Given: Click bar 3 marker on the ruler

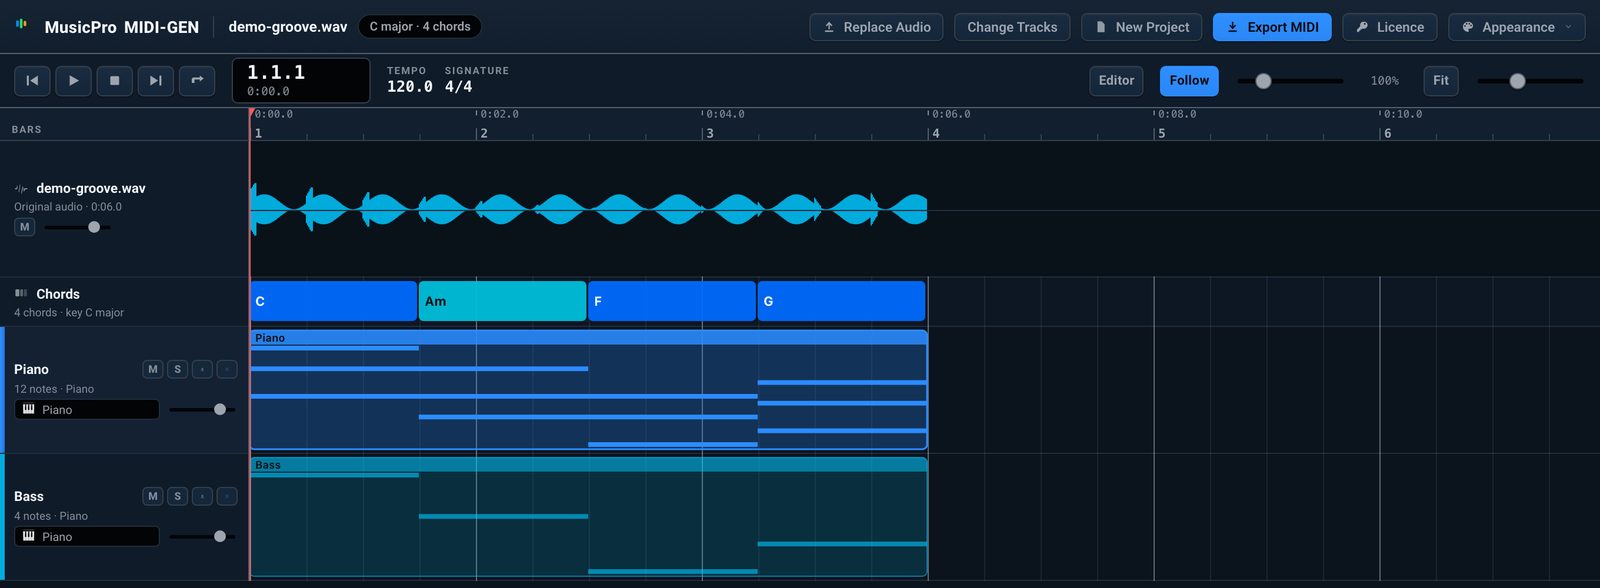Looking at the screenshot, I should pyautogui.click(x=710, y=133).
